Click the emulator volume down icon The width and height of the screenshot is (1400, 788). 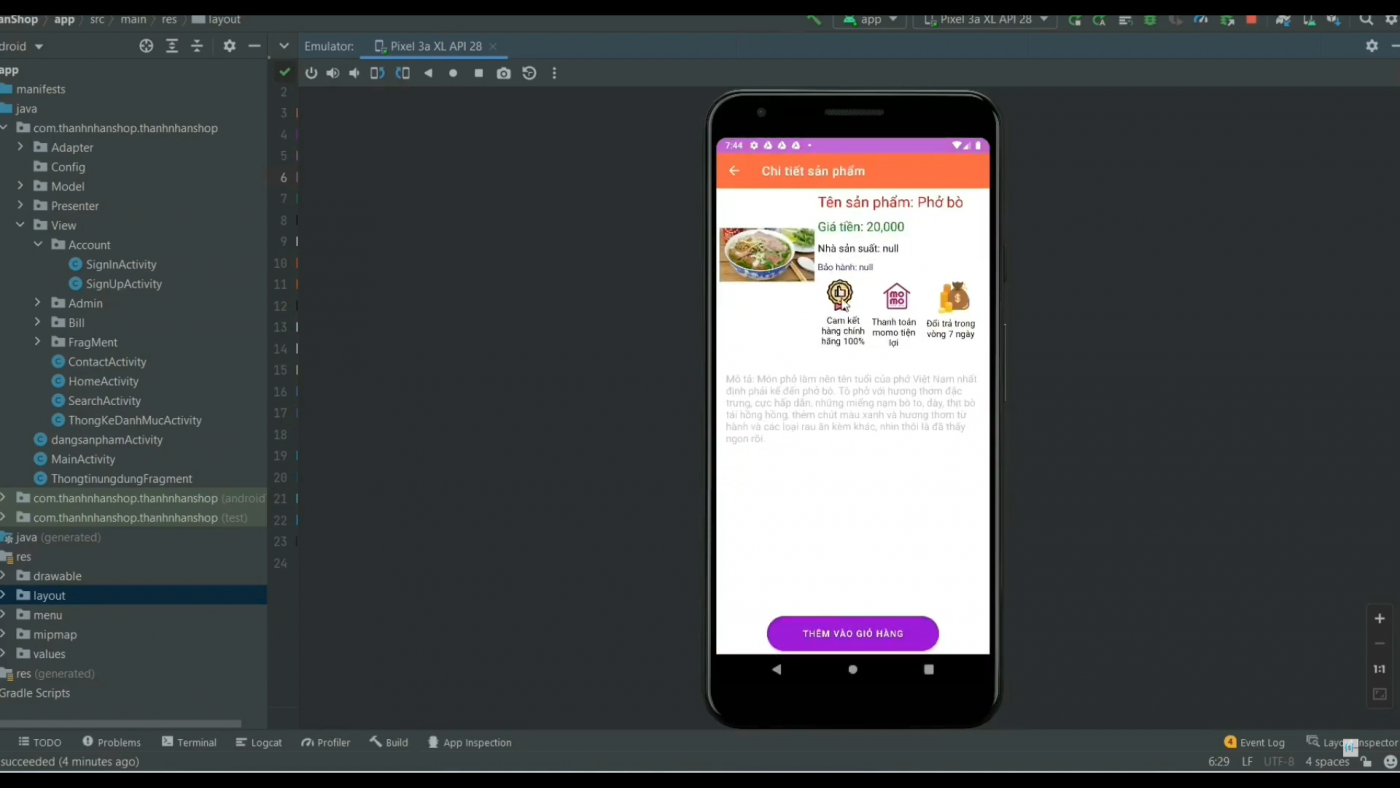[x=354, y=73]
